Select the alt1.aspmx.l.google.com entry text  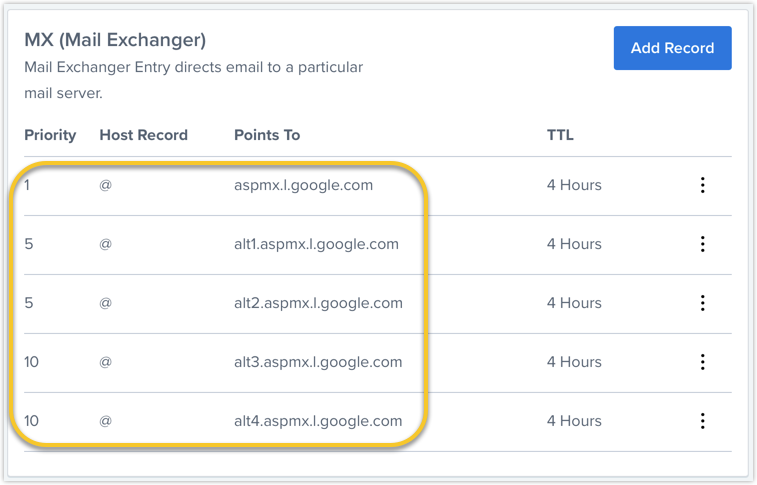pos(316,244)
